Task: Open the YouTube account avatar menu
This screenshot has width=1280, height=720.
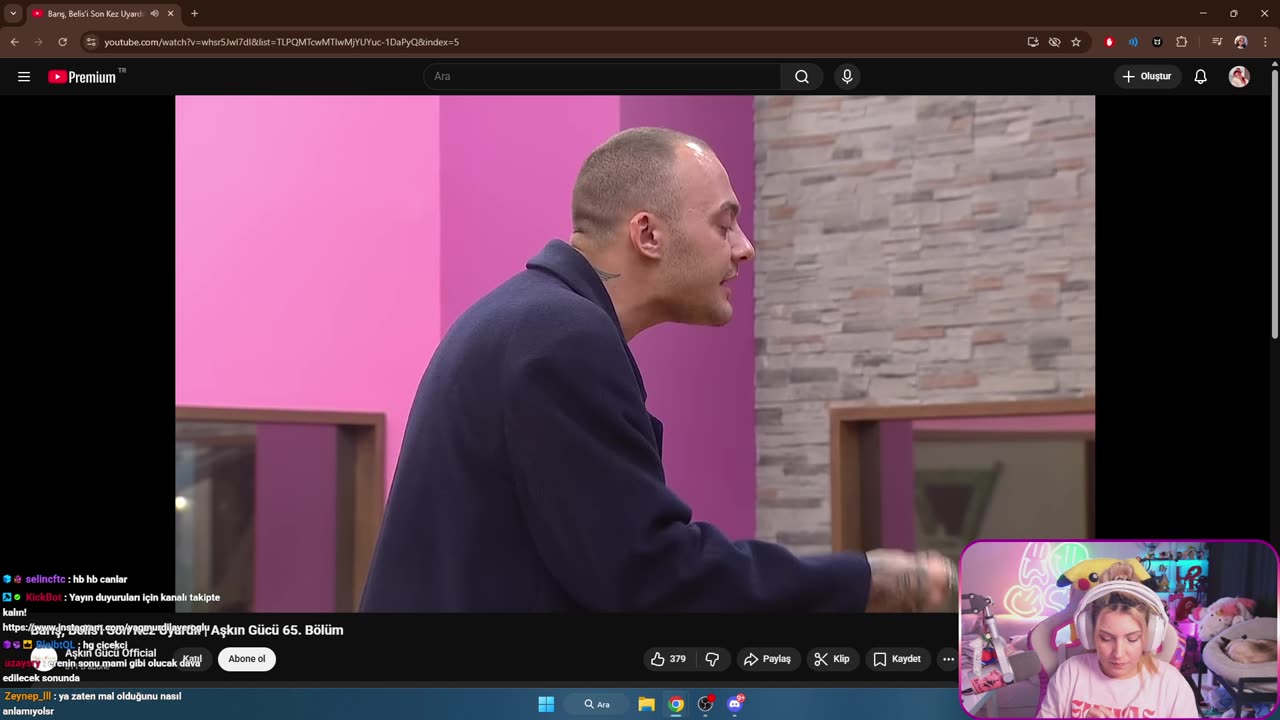Action: pyautogui.click(x=1239, y=77)
